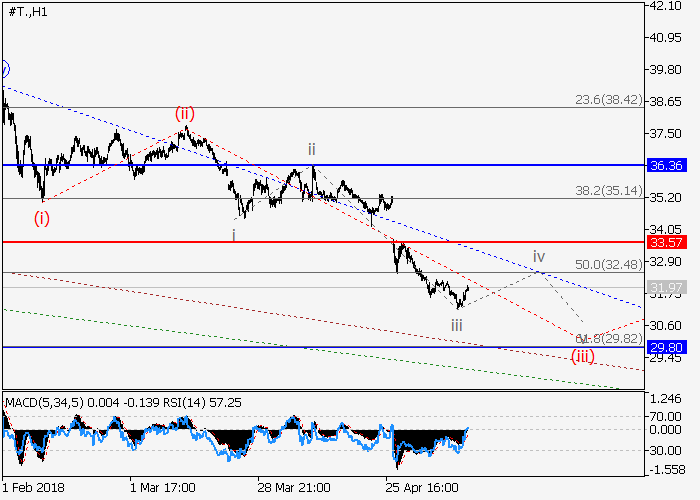Select the green 'ii' sub-wave label
This screenshot has width=700, height=500.
click(312, 149)
